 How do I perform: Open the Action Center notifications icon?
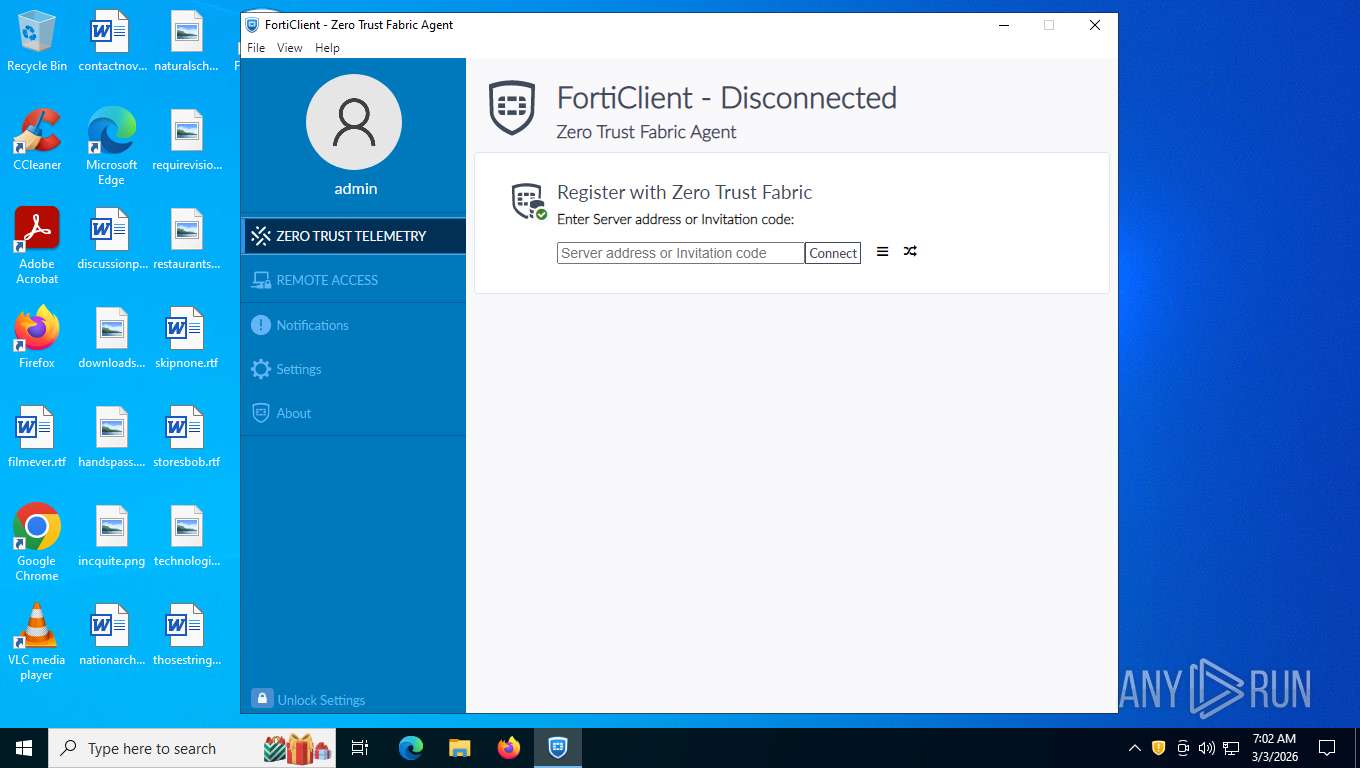tap(1327, 748)
